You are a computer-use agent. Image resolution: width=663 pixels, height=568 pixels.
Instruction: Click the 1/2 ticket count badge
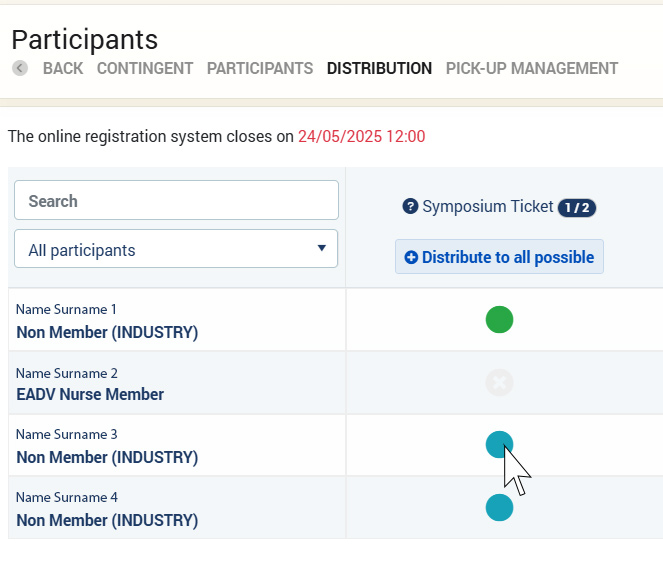577,208
